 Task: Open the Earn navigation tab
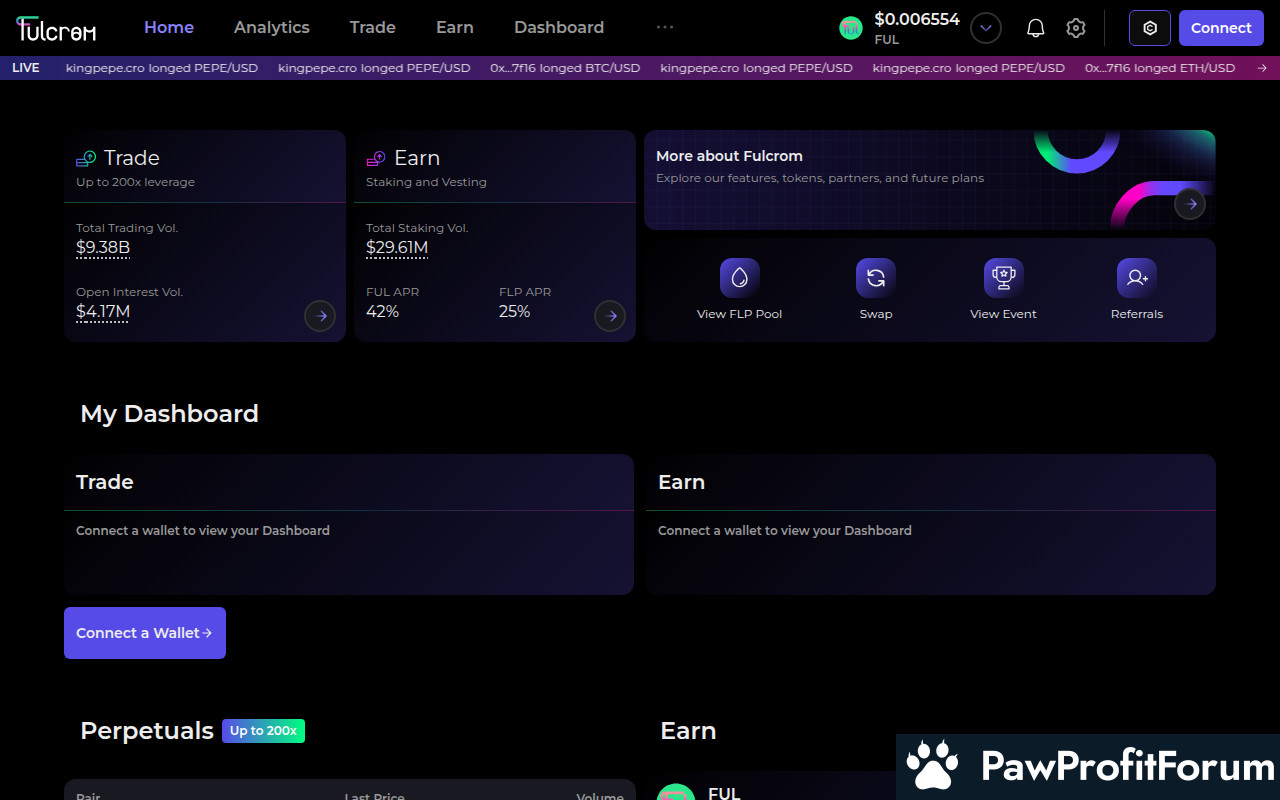coord(454,28)
